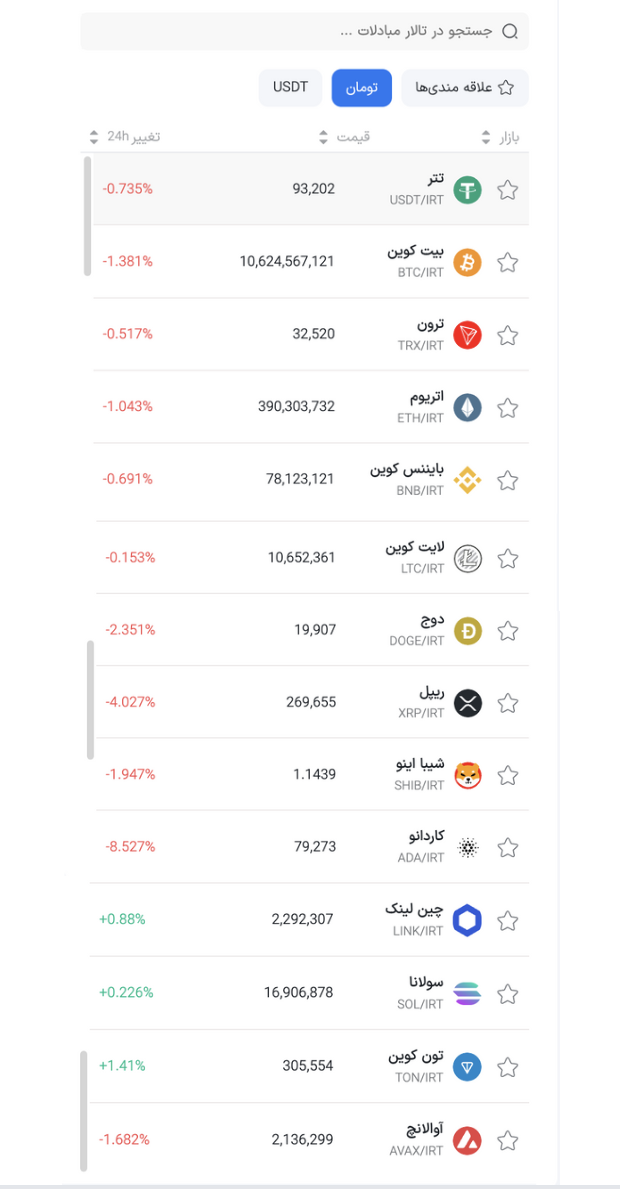Select the تومان currency tab
The width and height of the screenshot is (620, 1189).
pos(361,87)
